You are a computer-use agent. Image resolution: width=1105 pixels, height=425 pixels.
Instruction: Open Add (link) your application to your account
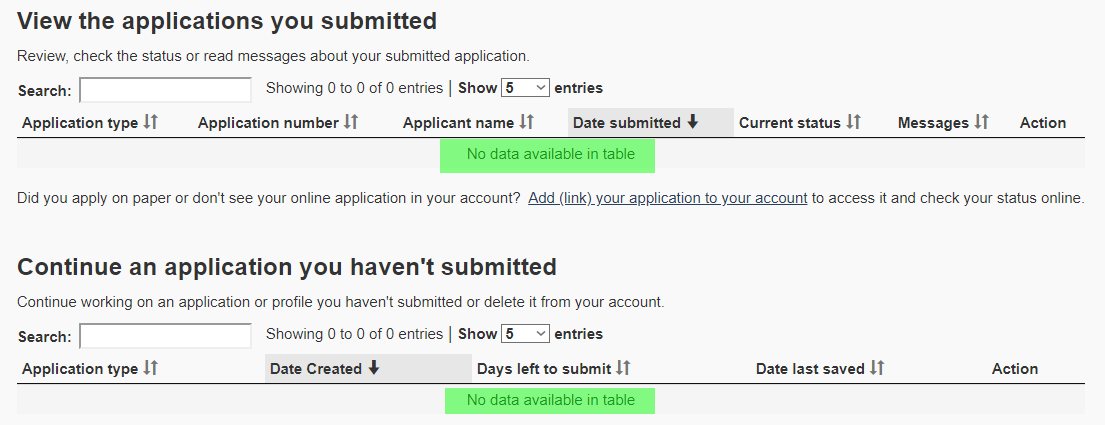[x=667, y=198]
